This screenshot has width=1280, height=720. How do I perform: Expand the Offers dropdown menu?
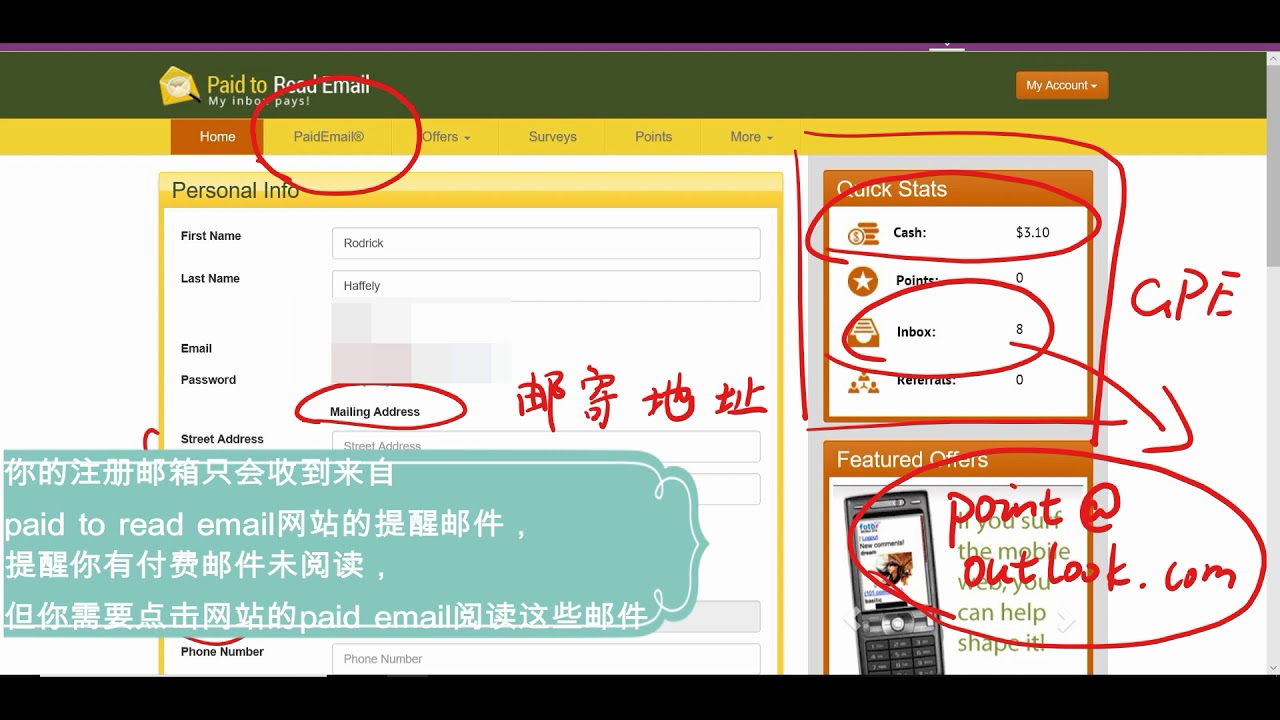(446, 137)
